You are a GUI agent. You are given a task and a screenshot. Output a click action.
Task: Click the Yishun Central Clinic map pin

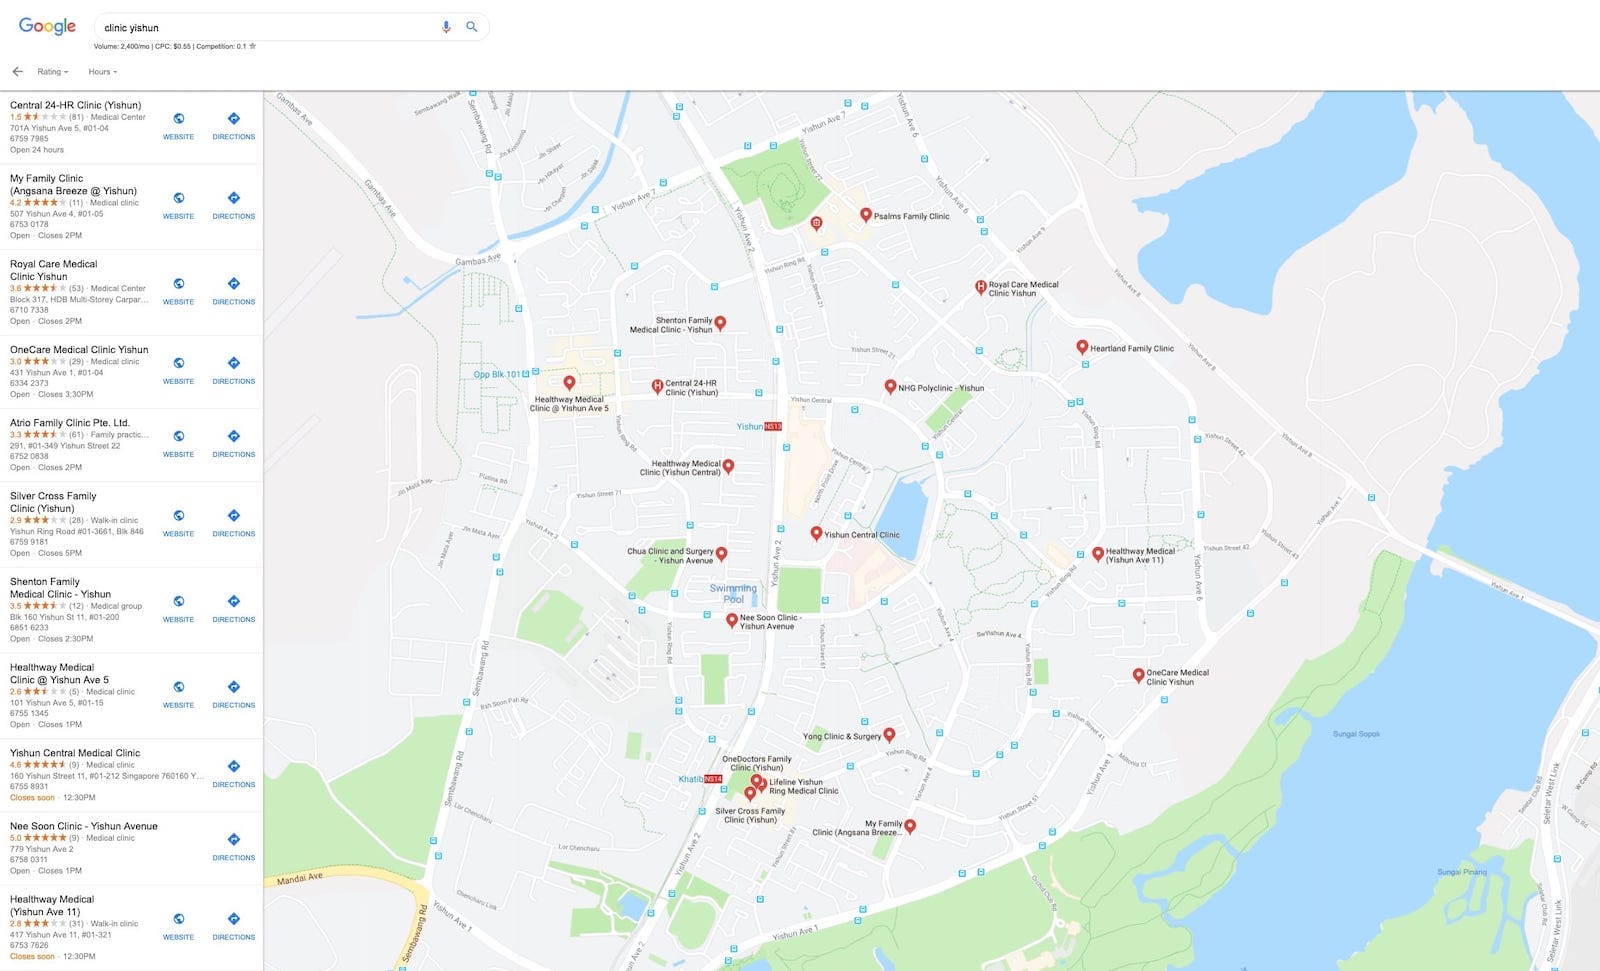[x=816, y=533]
